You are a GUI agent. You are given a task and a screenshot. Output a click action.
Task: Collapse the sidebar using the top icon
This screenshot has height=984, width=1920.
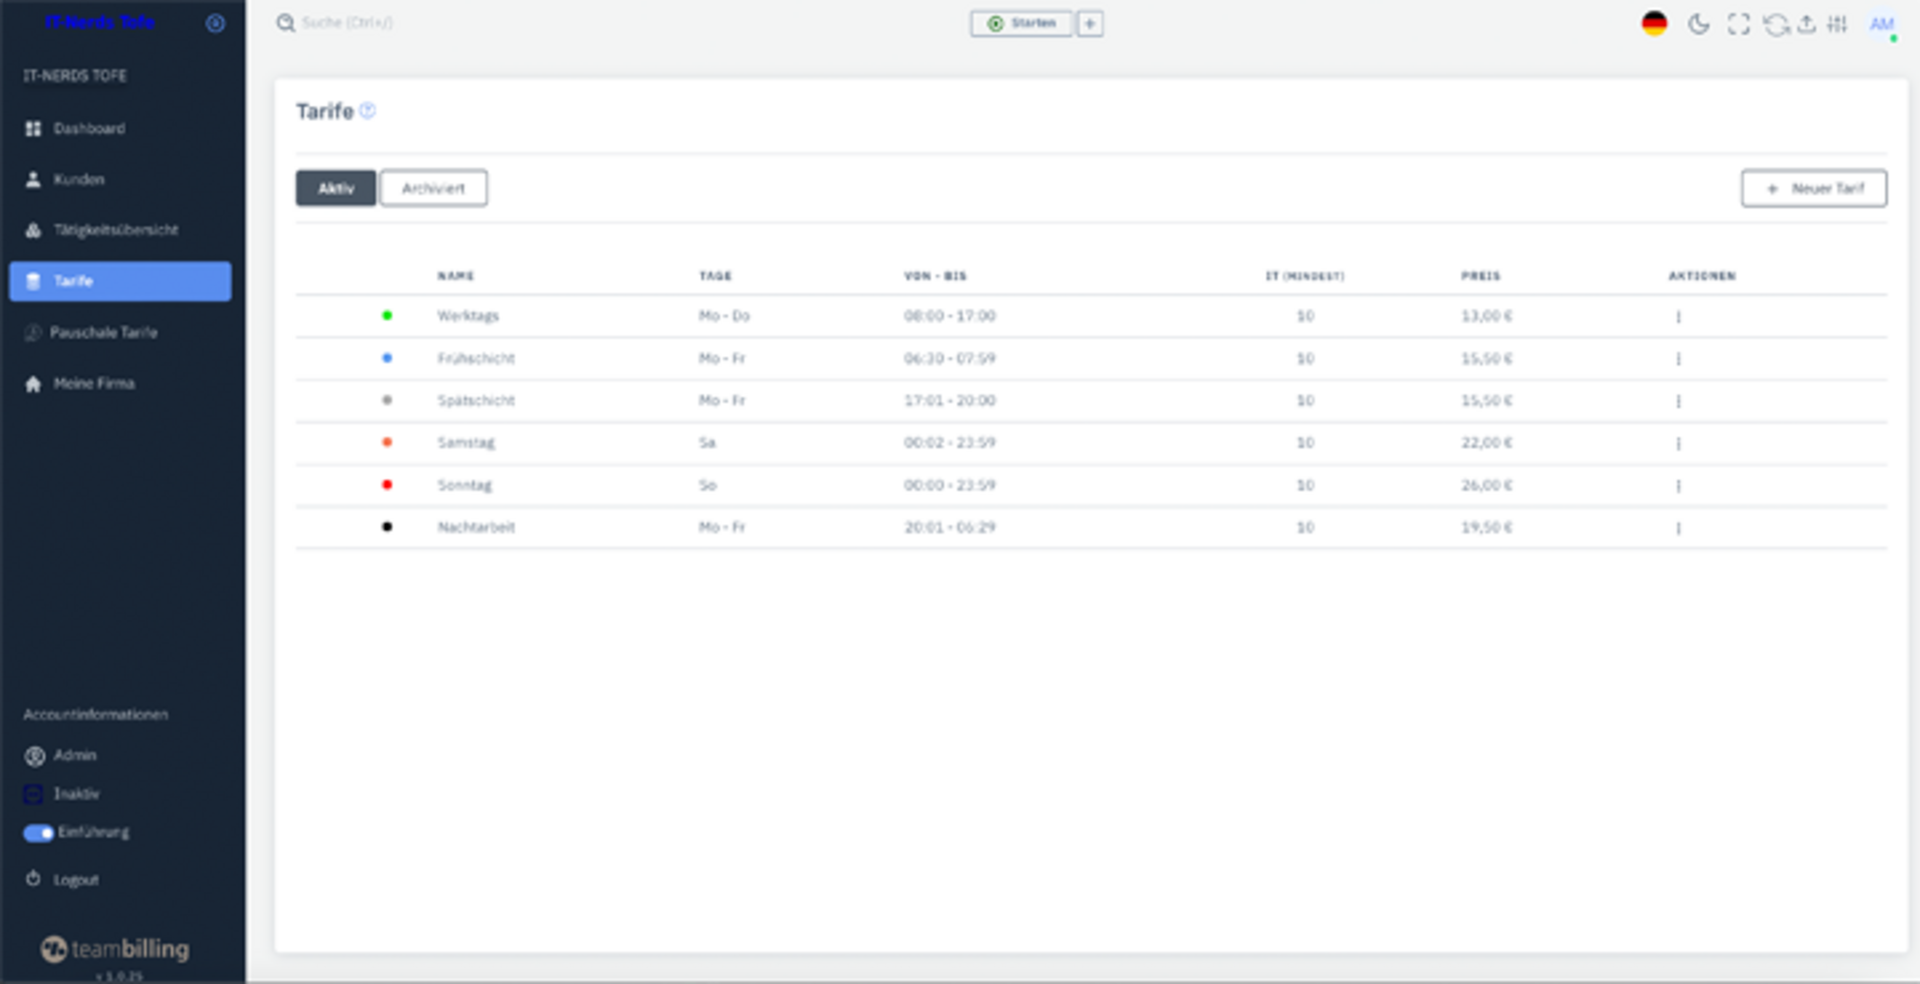coord(215,23)
